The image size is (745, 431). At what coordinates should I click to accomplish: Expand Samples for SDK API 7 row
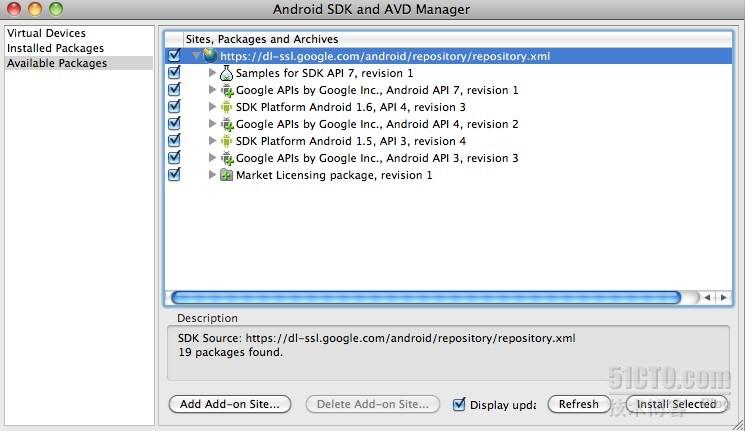[x=212, y=73]
